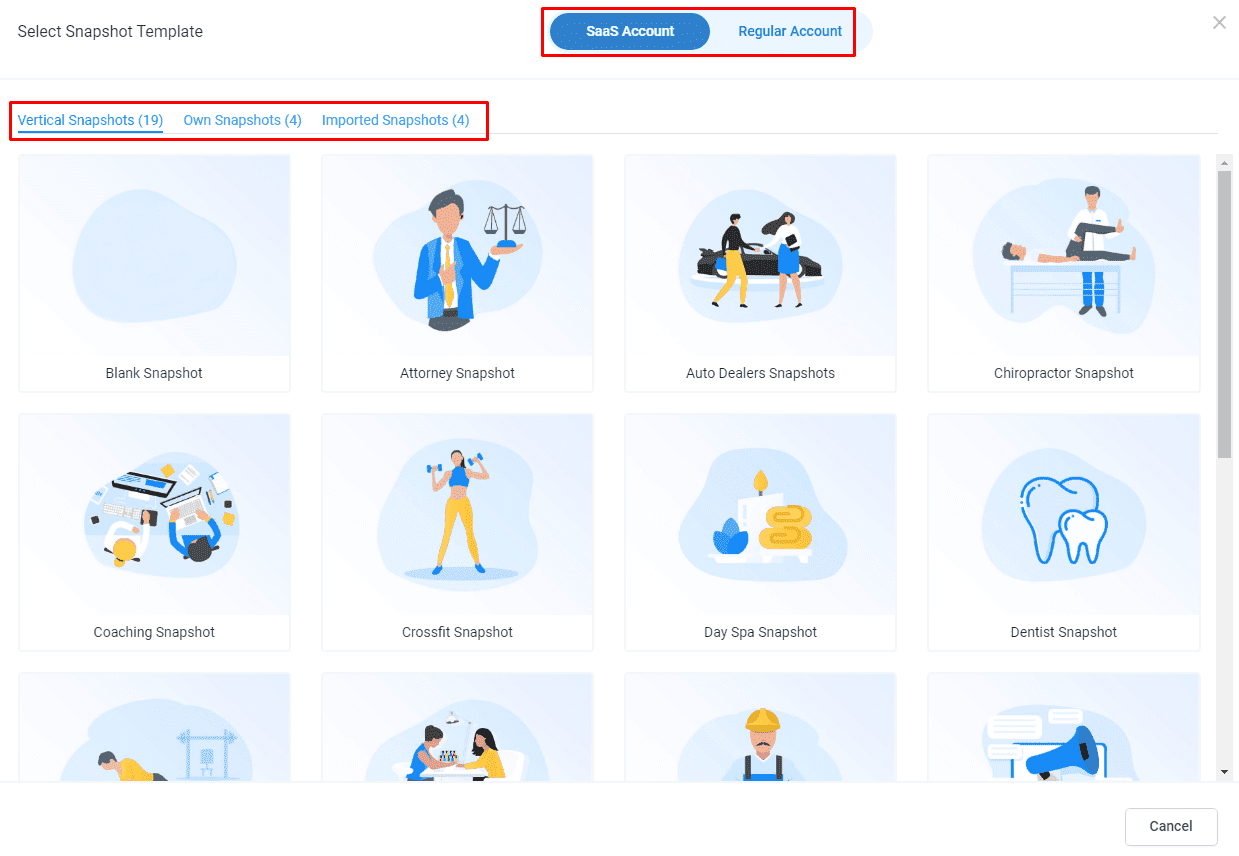This screenshot has width=1239, height=856.
Task: Click the vertical scrollbar thumb
Action: (1224, 315)
